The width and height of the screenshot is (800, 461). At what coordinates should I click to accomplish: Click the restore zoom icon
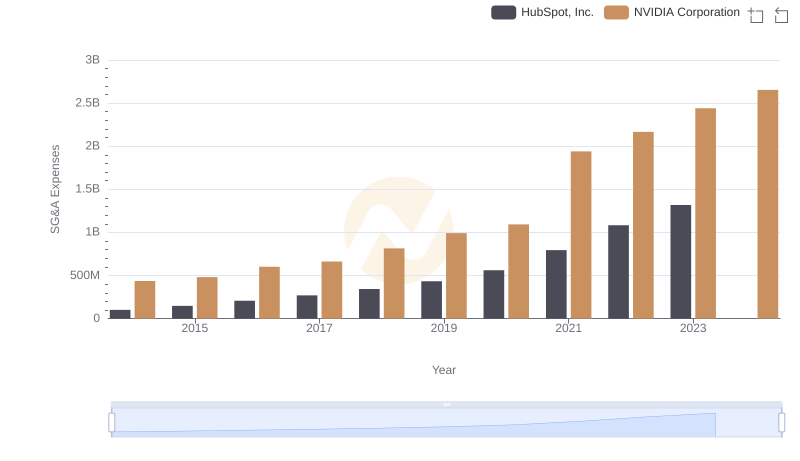(x=781, y=15)
